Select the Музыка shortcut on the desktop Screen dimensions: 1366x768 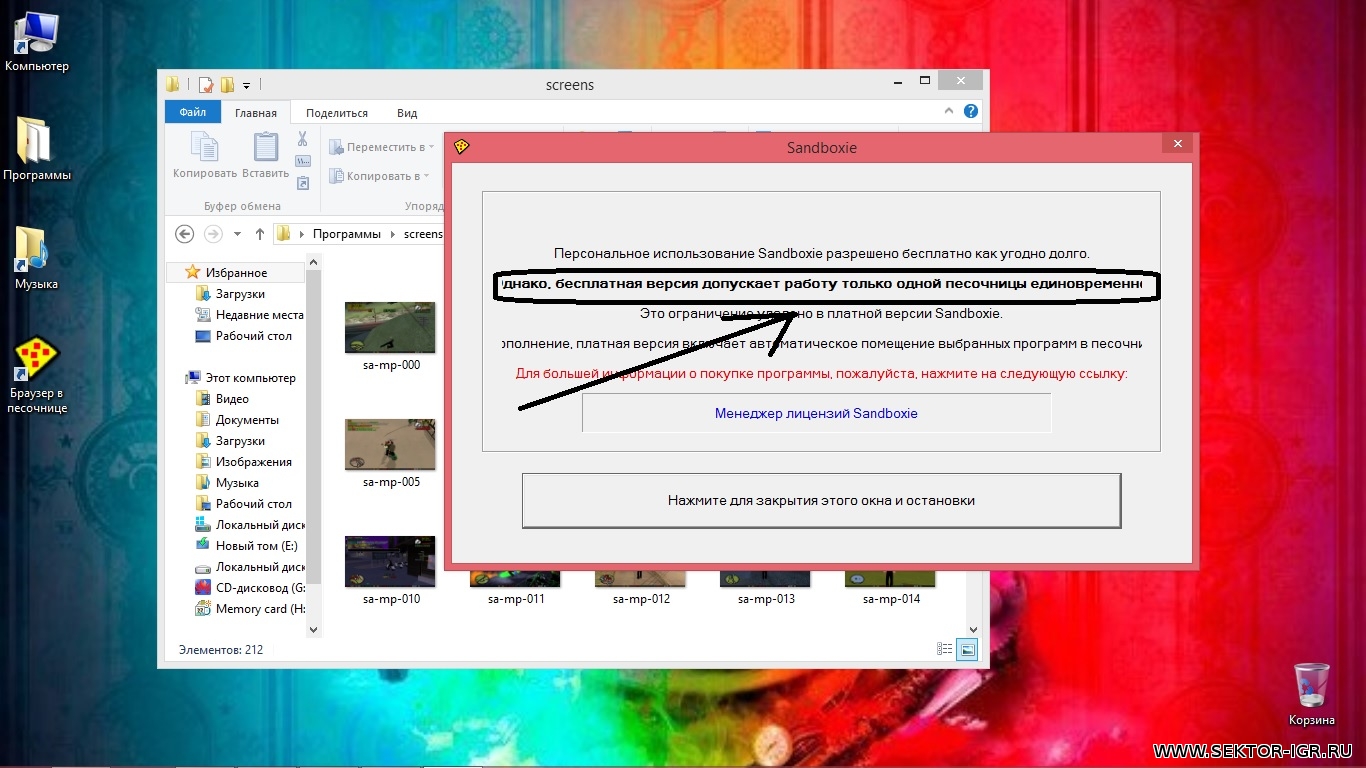pos(36,258)
